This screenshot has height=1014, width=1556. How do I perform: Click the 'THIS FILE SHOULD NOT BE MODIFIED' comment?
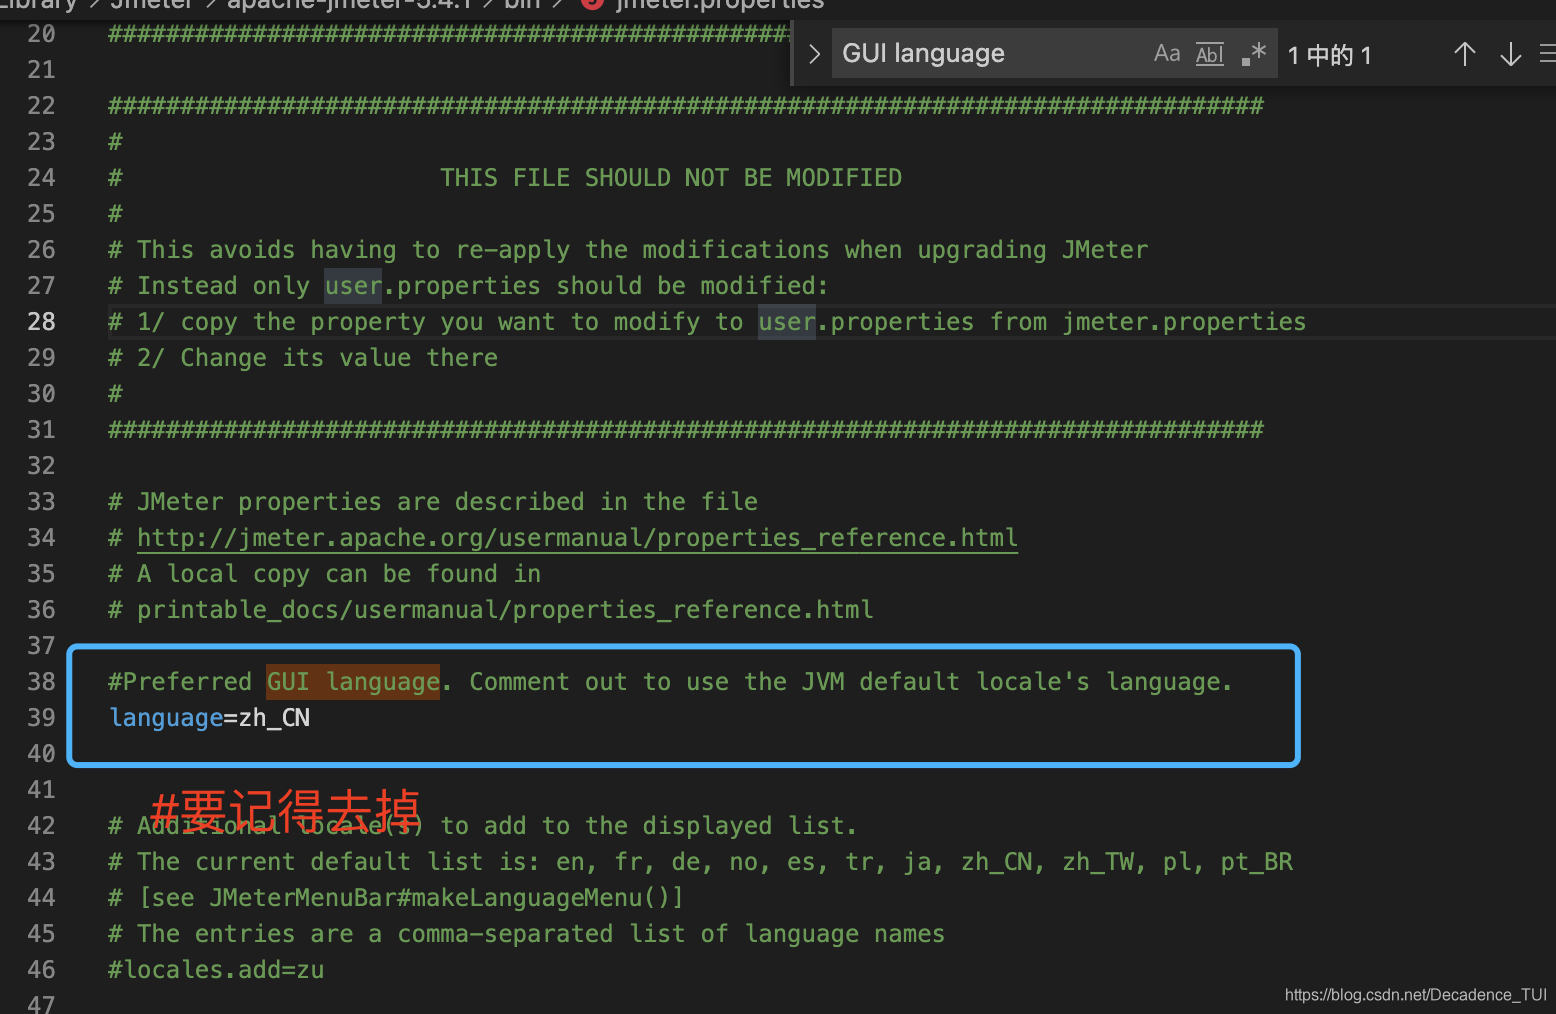click(671, 178)
